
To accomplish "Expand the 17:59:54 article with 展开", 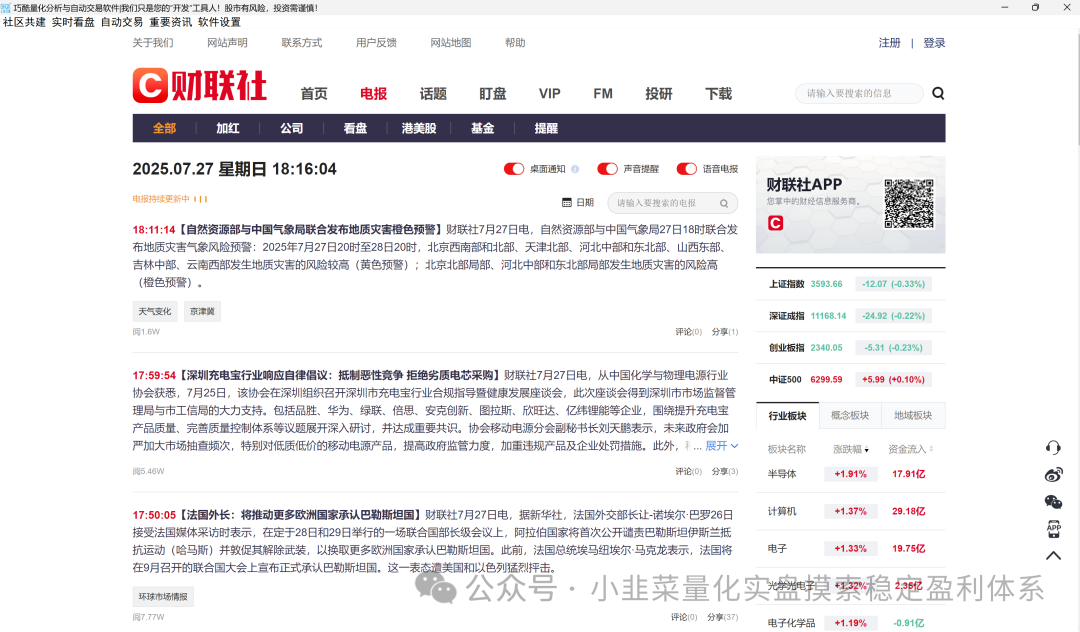I will (722, 446).
